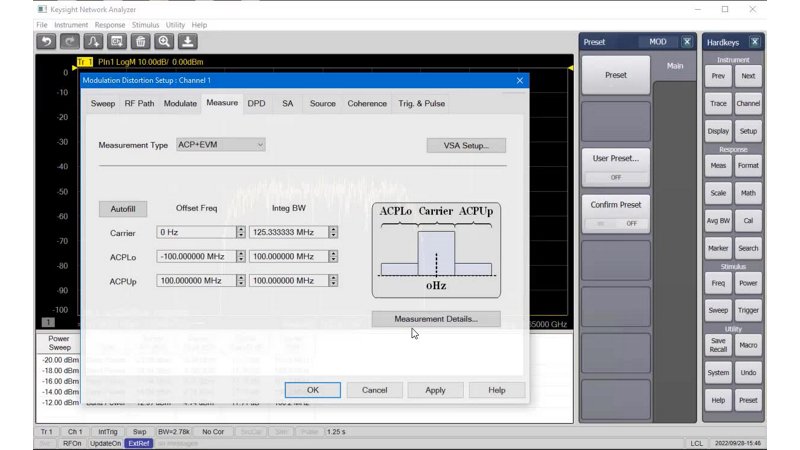Step the Carrier Integ BW spinner
Image resolution: width=800 pixels, height=450 pixels.
[x=333, y=232]
